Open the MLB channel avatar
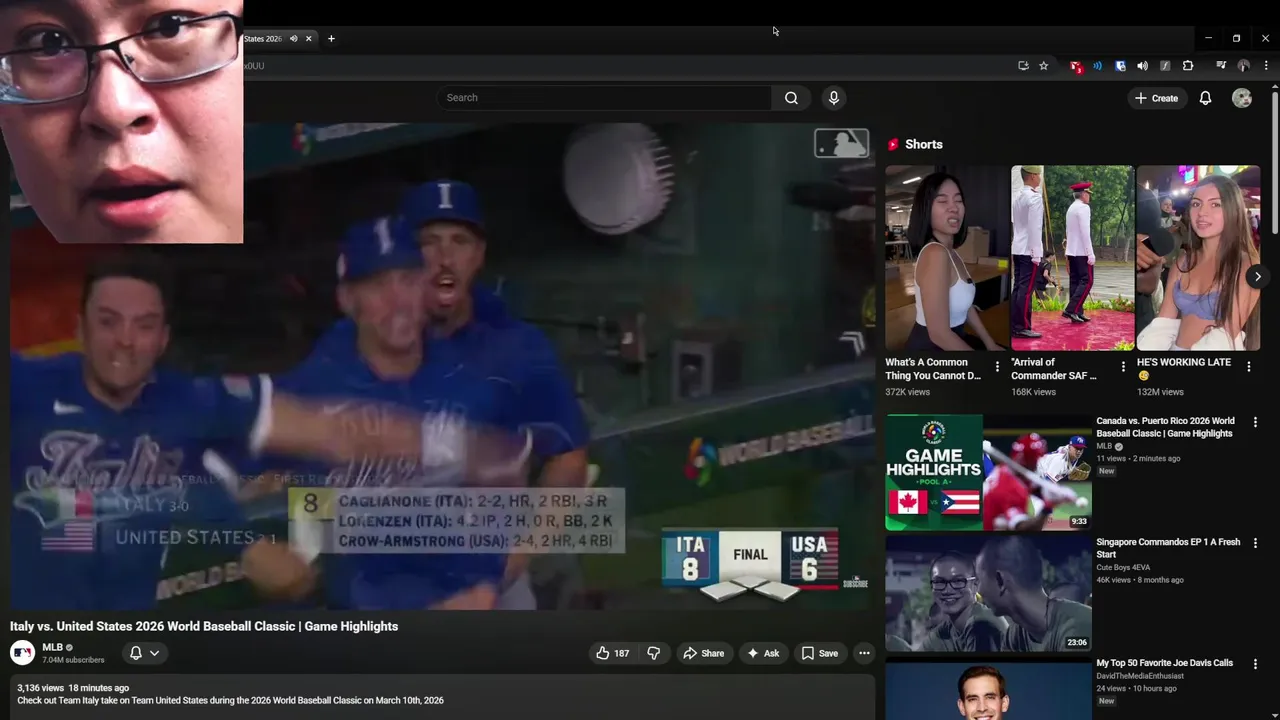Image resolution: width=1280 pixels, height=720 pixels. 22,653
